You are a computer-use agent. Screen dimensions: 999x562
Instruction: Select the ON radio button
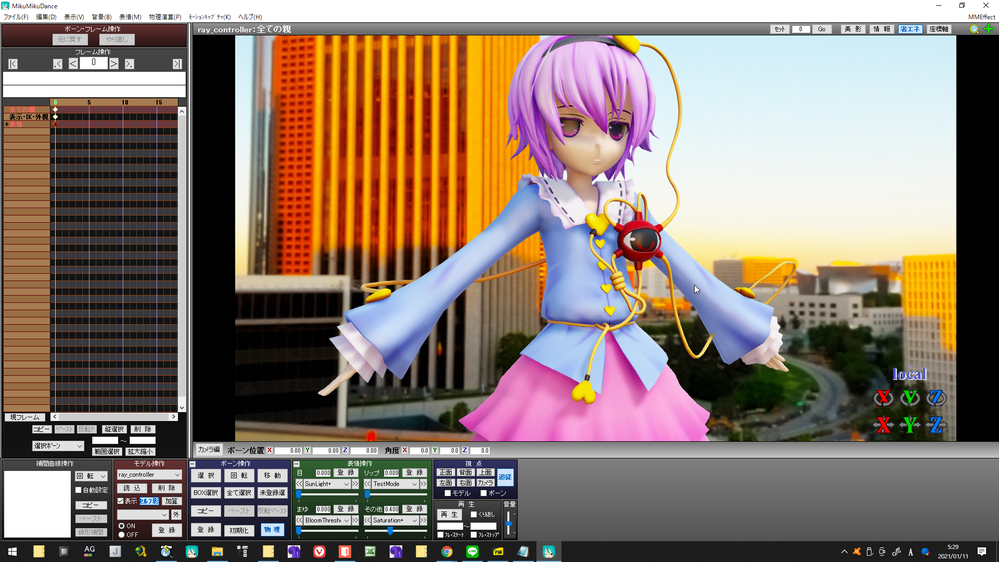point(122,526)
